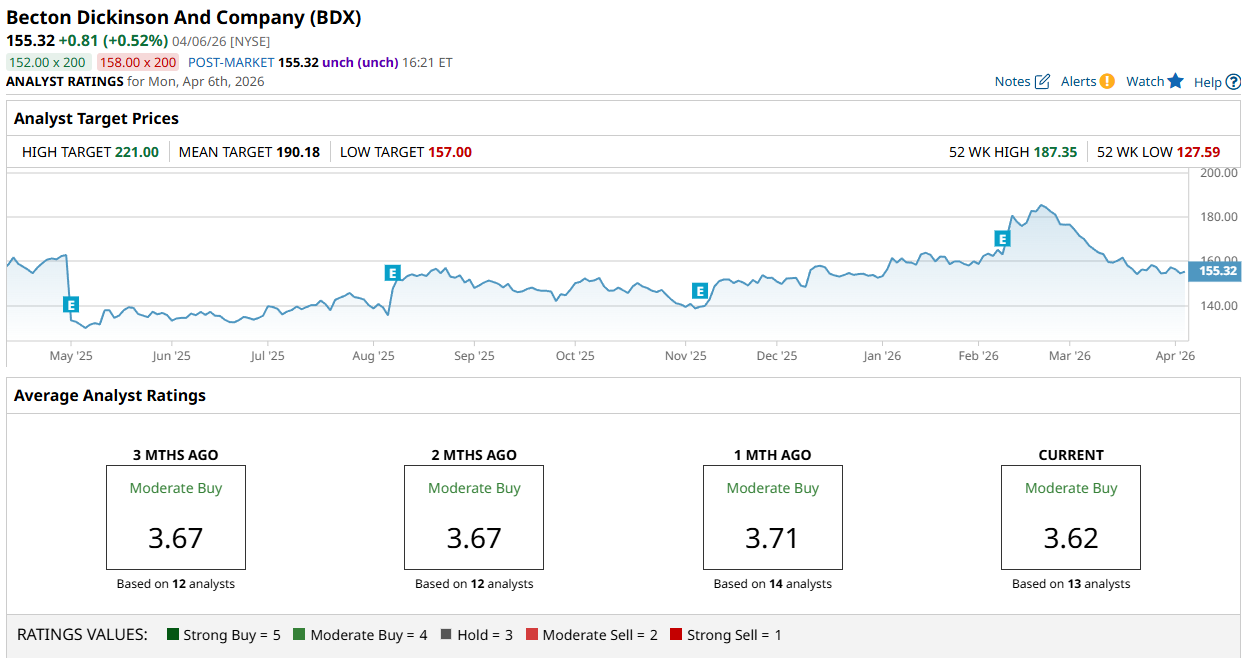The image size is (1250, 669).
Task: Select the 3 MTHS AGO rating box
Action: pos(176,517)
